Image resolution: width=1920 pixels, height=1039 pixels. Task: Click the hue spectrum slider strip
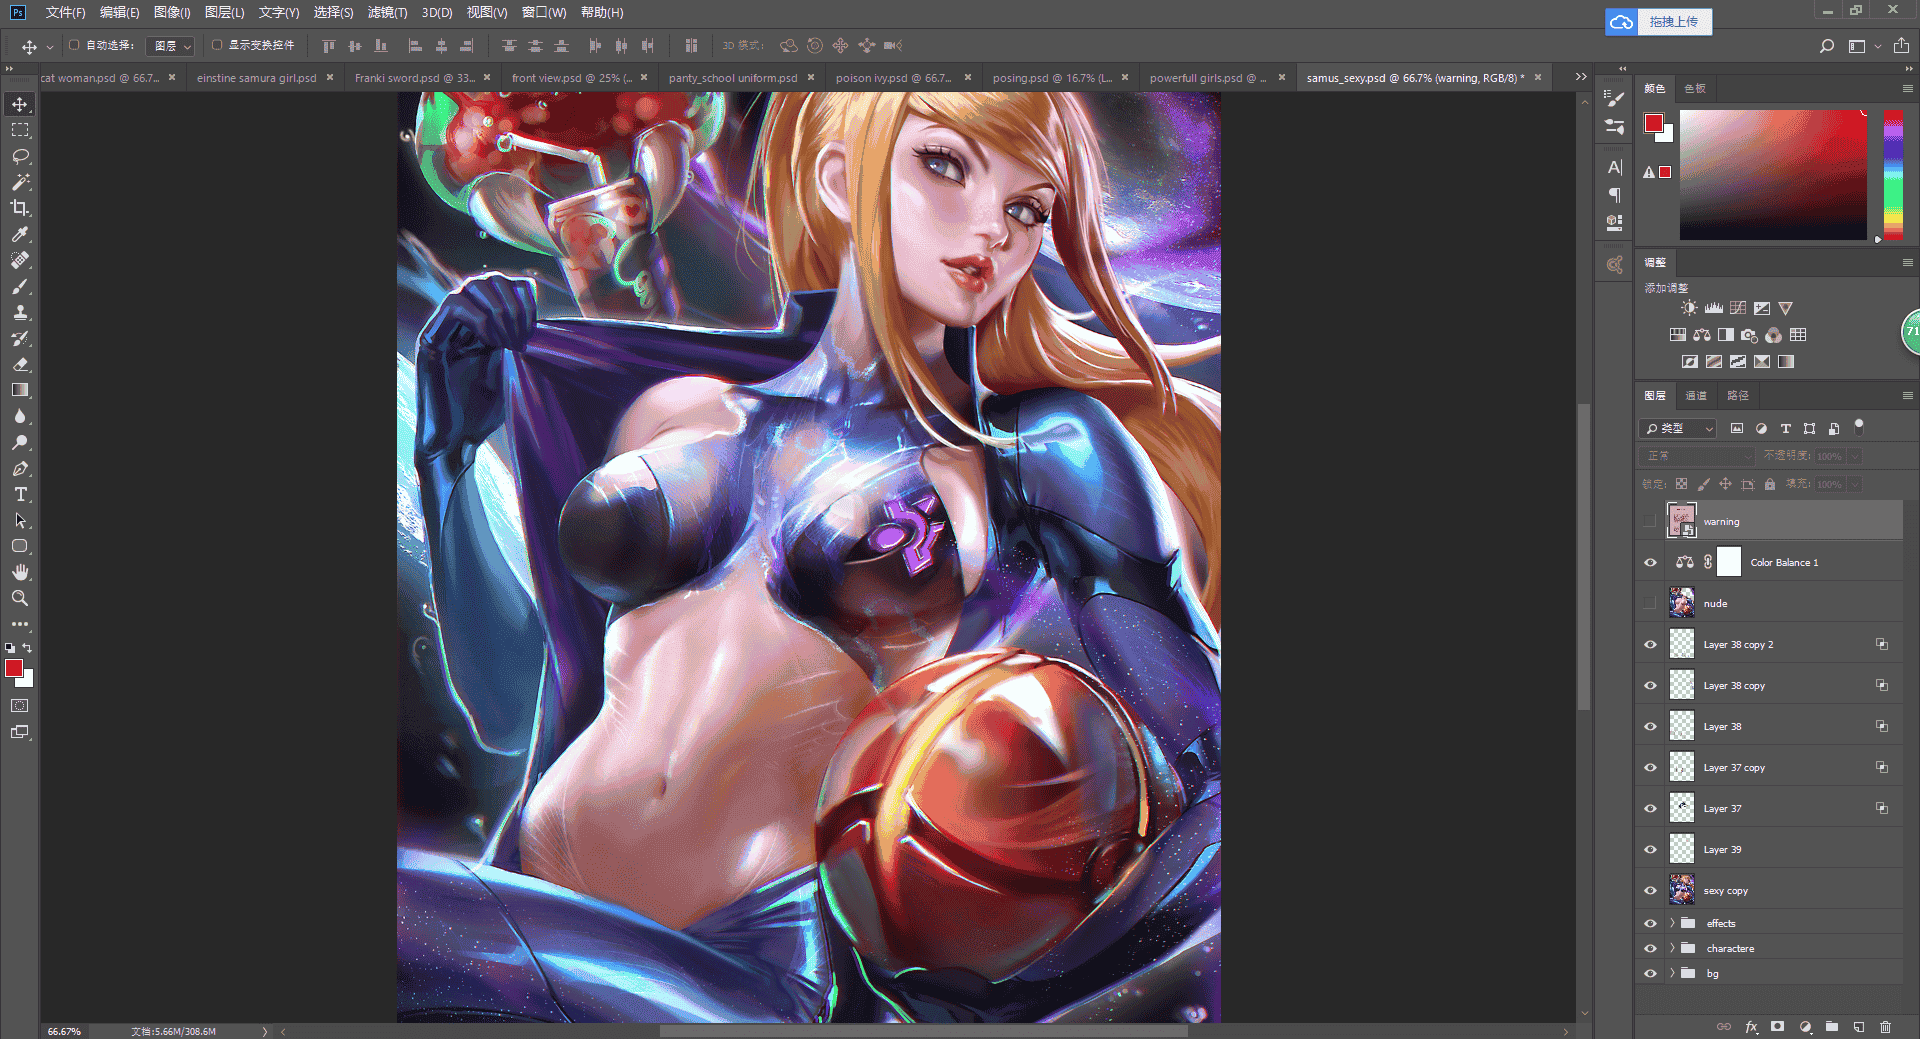[1893, 175]
